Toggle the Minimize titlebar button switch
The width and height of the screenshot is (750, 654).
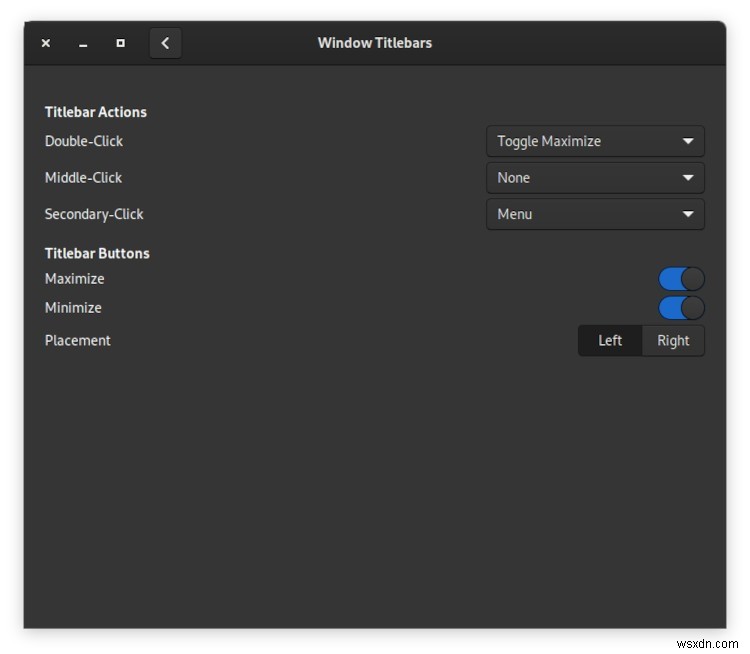pyautogui.click(x=681, y=308)
